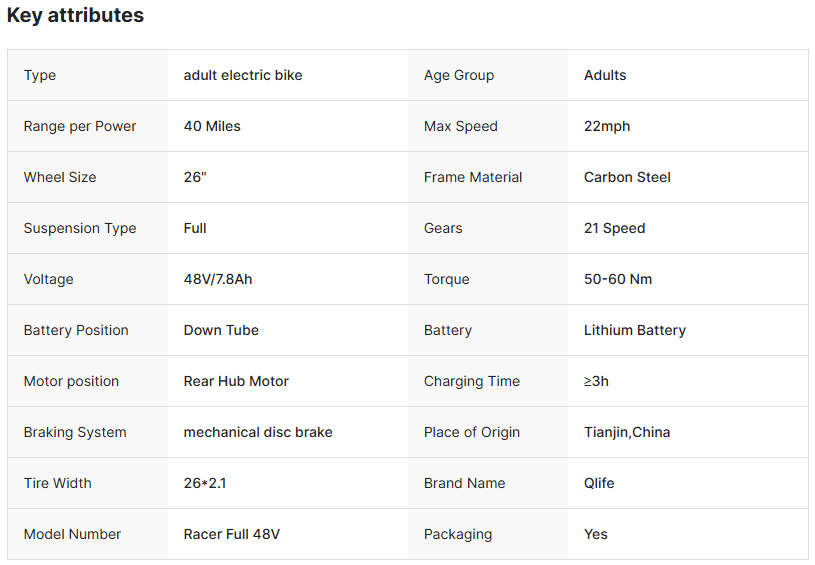Select the Carbon Steel frame material value
Image resolution: width=815 pixels, height=565 pixels.
[x=627, y=177]
